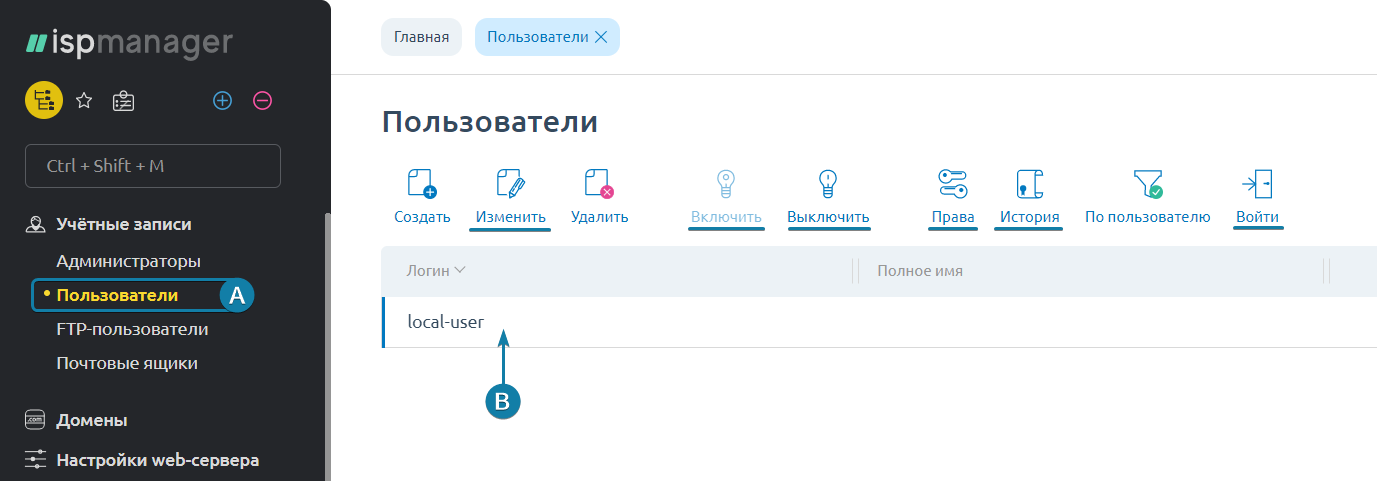Click the Включить lightbulb icon
The image size is (1377, 481).
click(x=726, y=184)
